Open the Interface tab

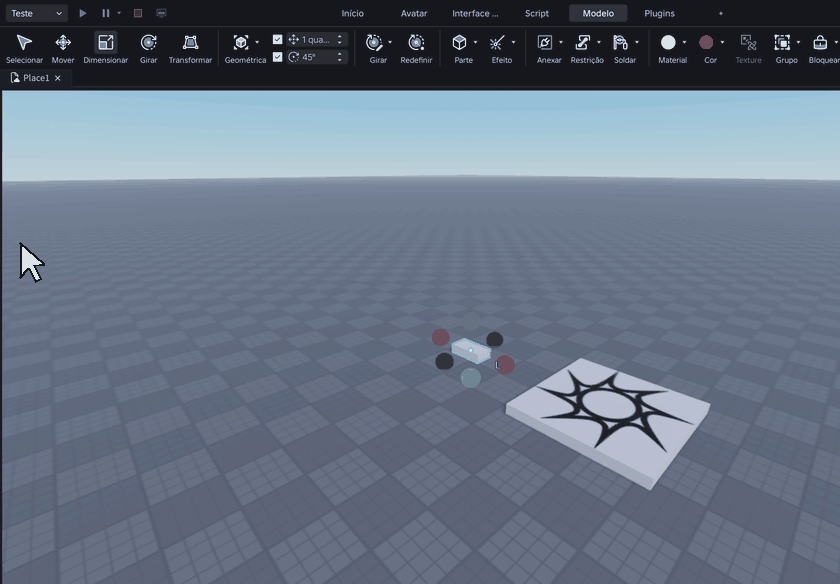pos(475,13)
